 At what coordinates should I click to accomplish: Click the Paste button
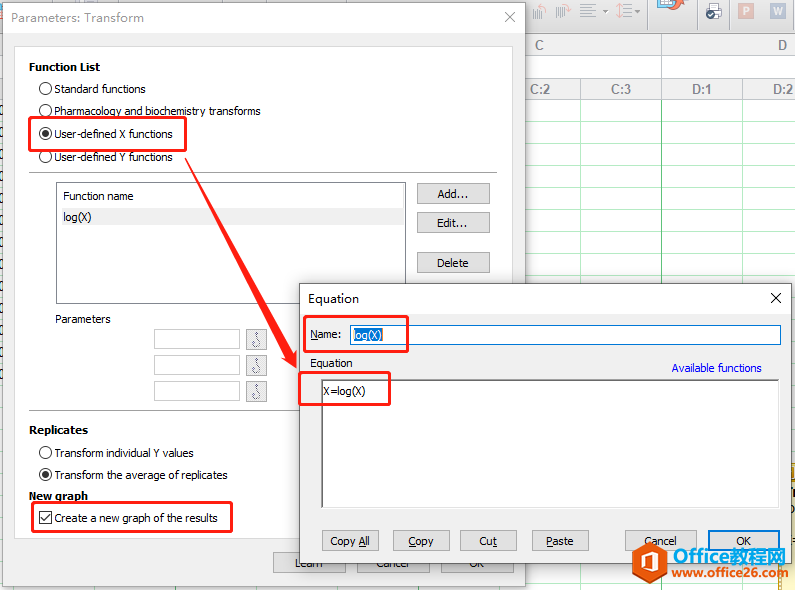(560, 541)
